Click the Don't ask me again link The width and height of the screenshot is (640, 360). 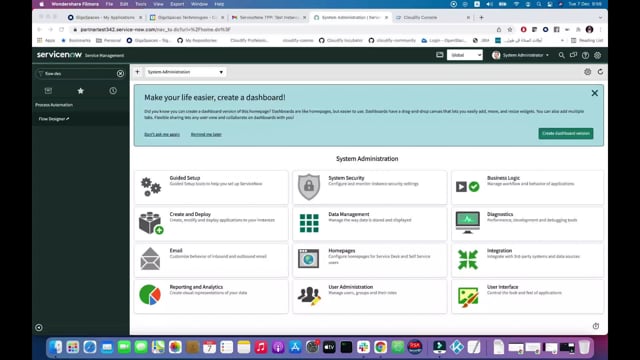pyautogui.click(x=162, y=134)
